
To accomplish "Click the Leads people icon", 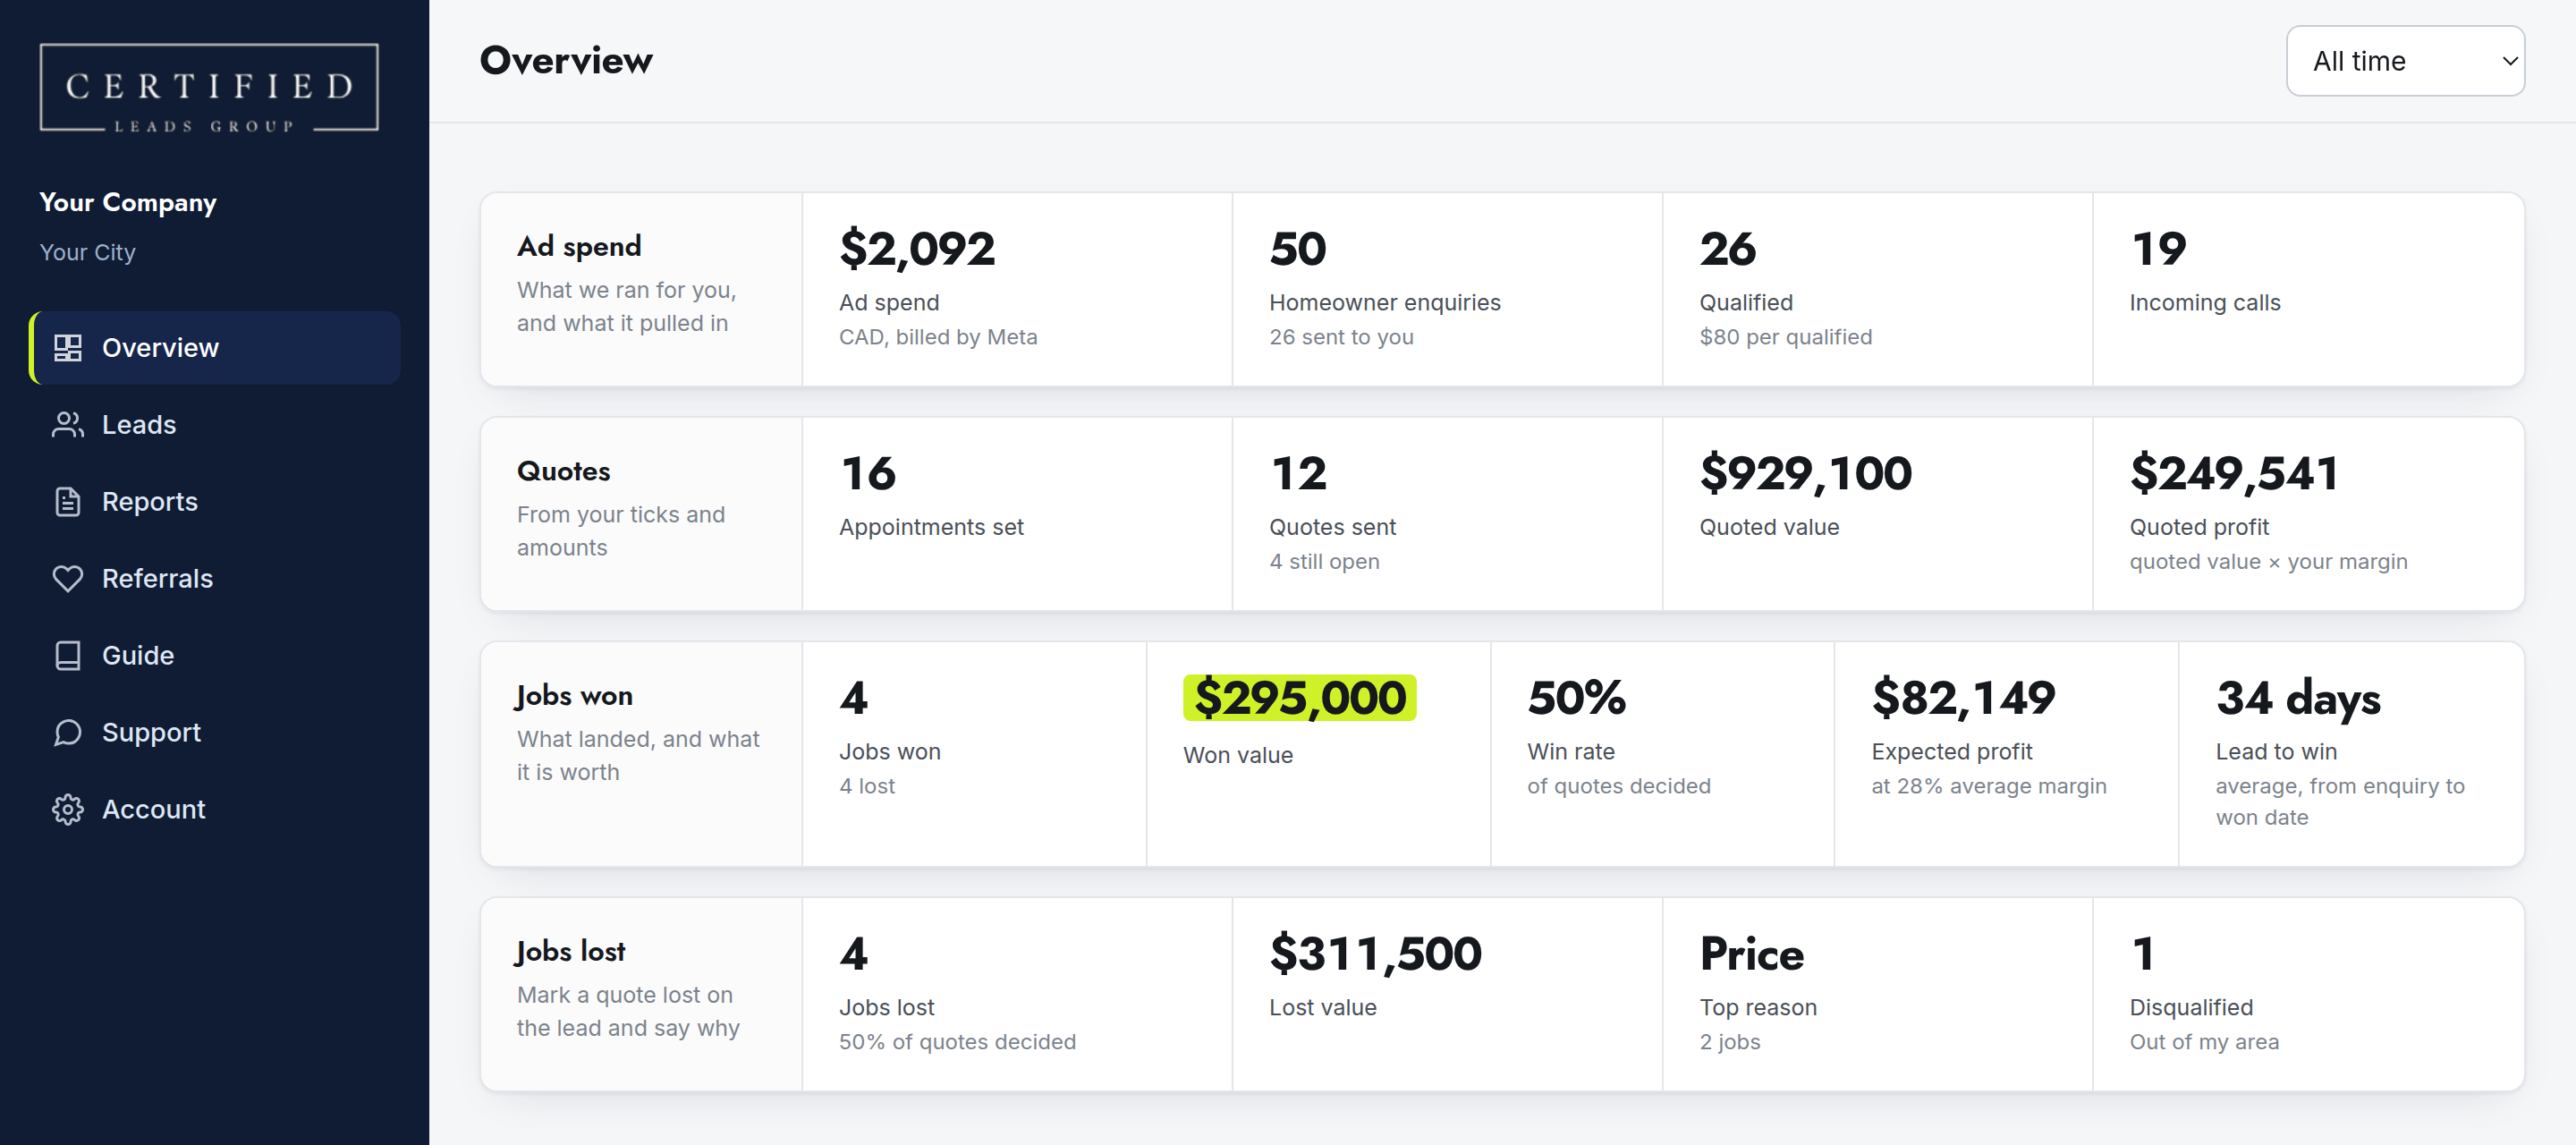I will click(x=68, y=425).
